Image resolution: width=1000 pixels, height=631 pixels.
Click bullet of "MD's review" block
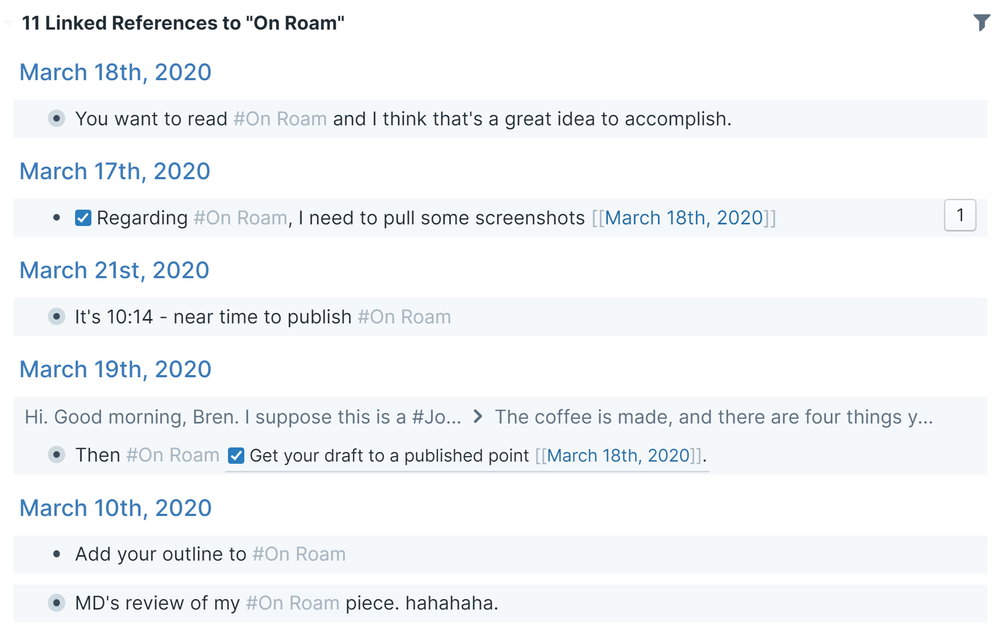(57, 603)
